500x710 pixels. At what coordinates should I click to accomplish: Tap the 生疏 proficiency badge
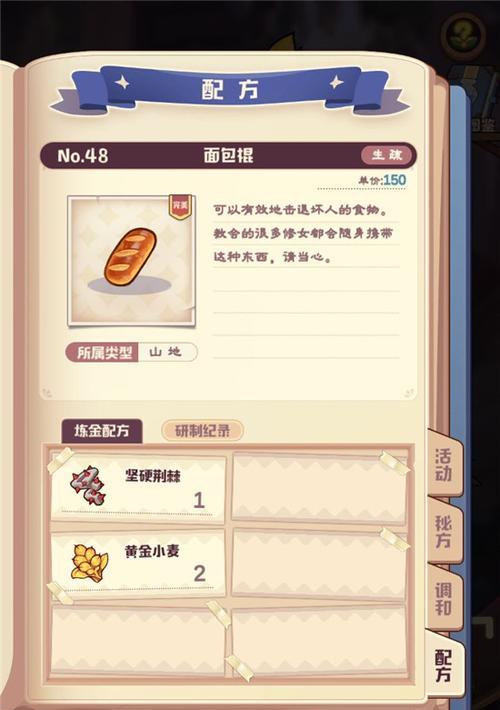point(387,155)
